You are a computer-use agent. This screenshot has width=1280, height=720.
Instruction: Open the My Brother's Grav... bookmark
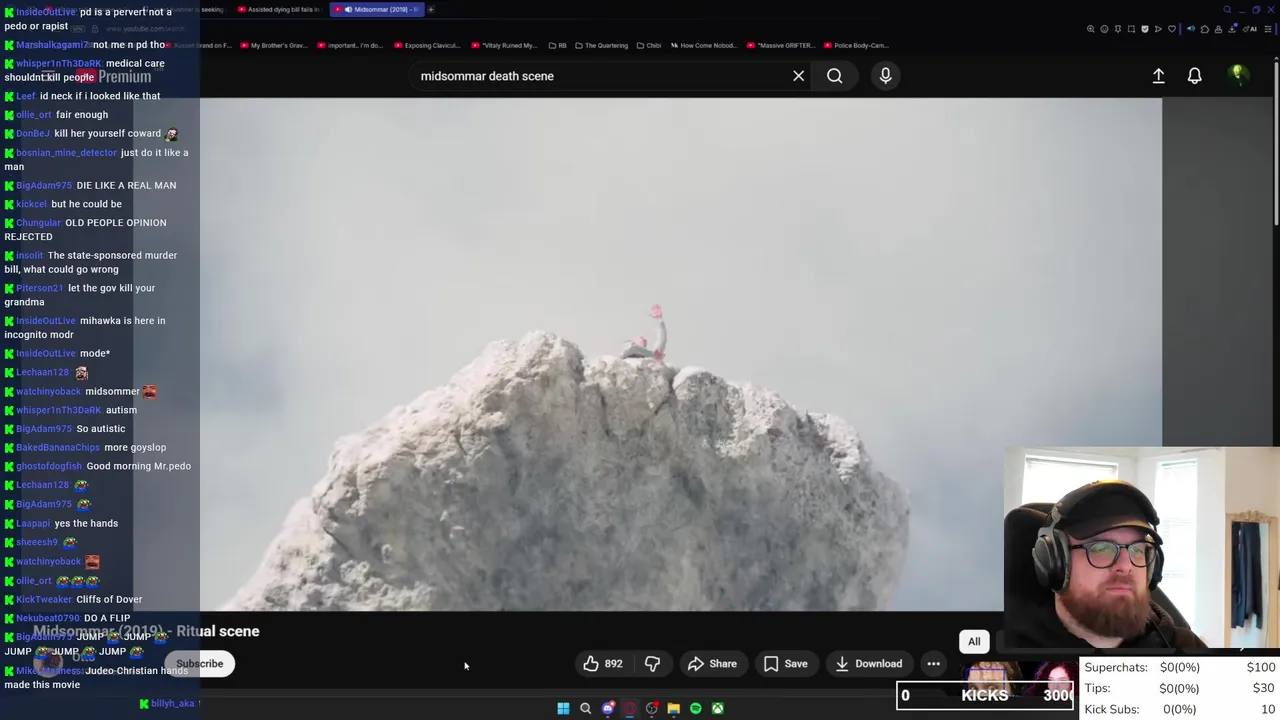(x=273, y=45)
